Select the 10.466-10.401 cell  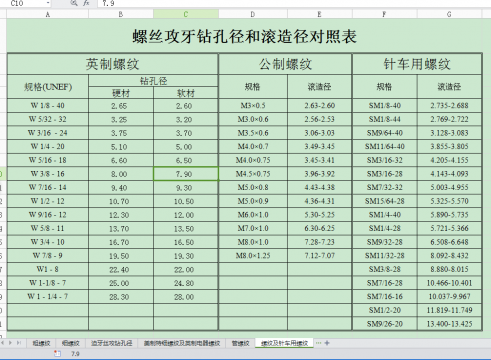tap(449, 283)
